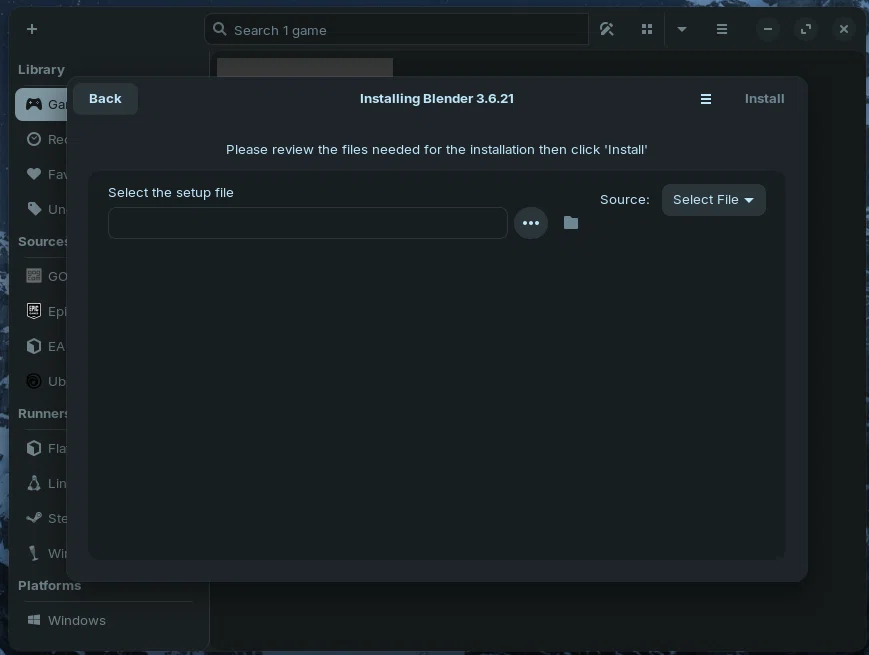Open the main hamburger menu
869x655 pixels.
[x=722, y=29]
